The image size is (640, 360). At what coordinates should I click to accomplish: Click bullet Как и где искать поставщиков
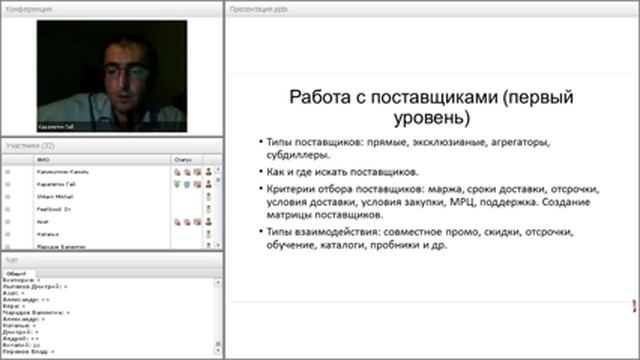point(342,172)
